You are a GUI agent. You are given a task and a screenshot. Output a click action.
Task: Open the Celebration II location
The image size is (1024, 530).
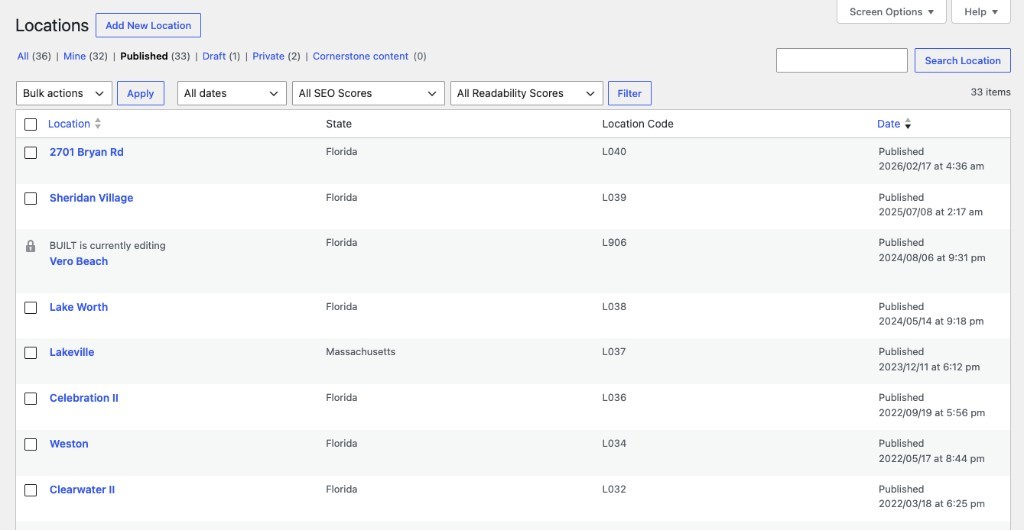point(84,398)
